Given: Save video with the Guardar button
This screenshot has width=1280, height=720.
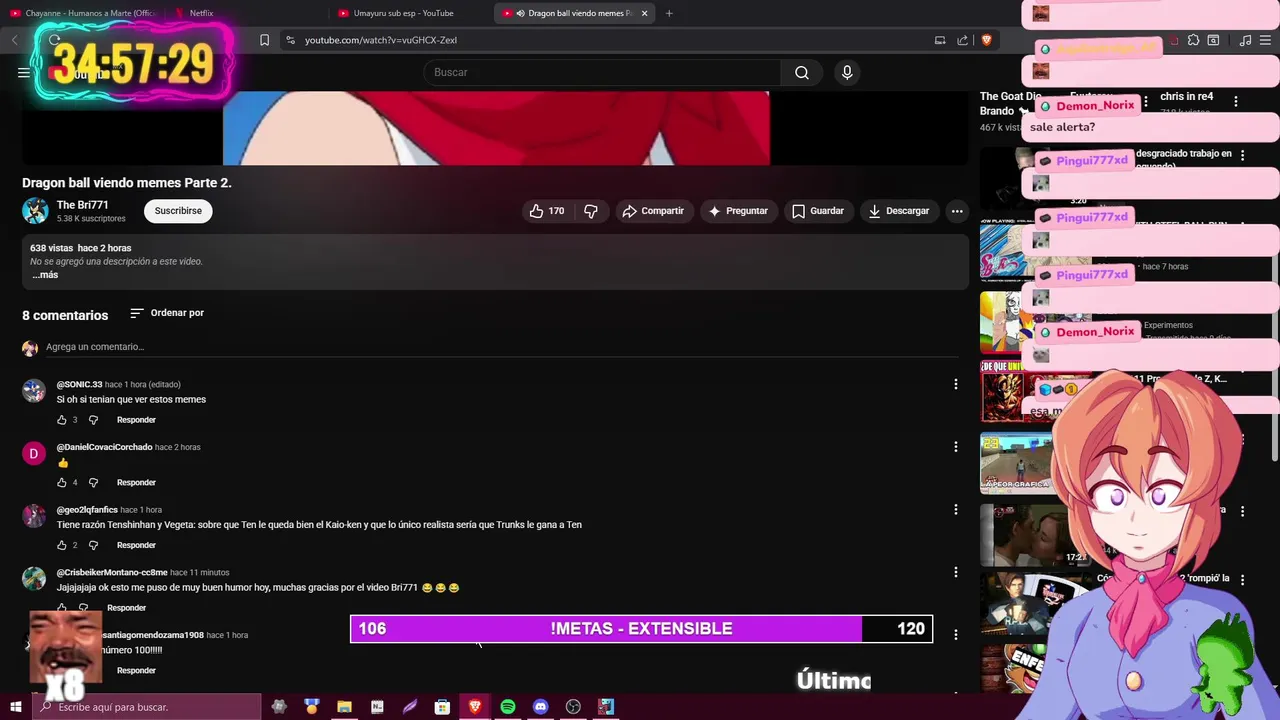Looking at the screenshot, I should pos(818,211).
